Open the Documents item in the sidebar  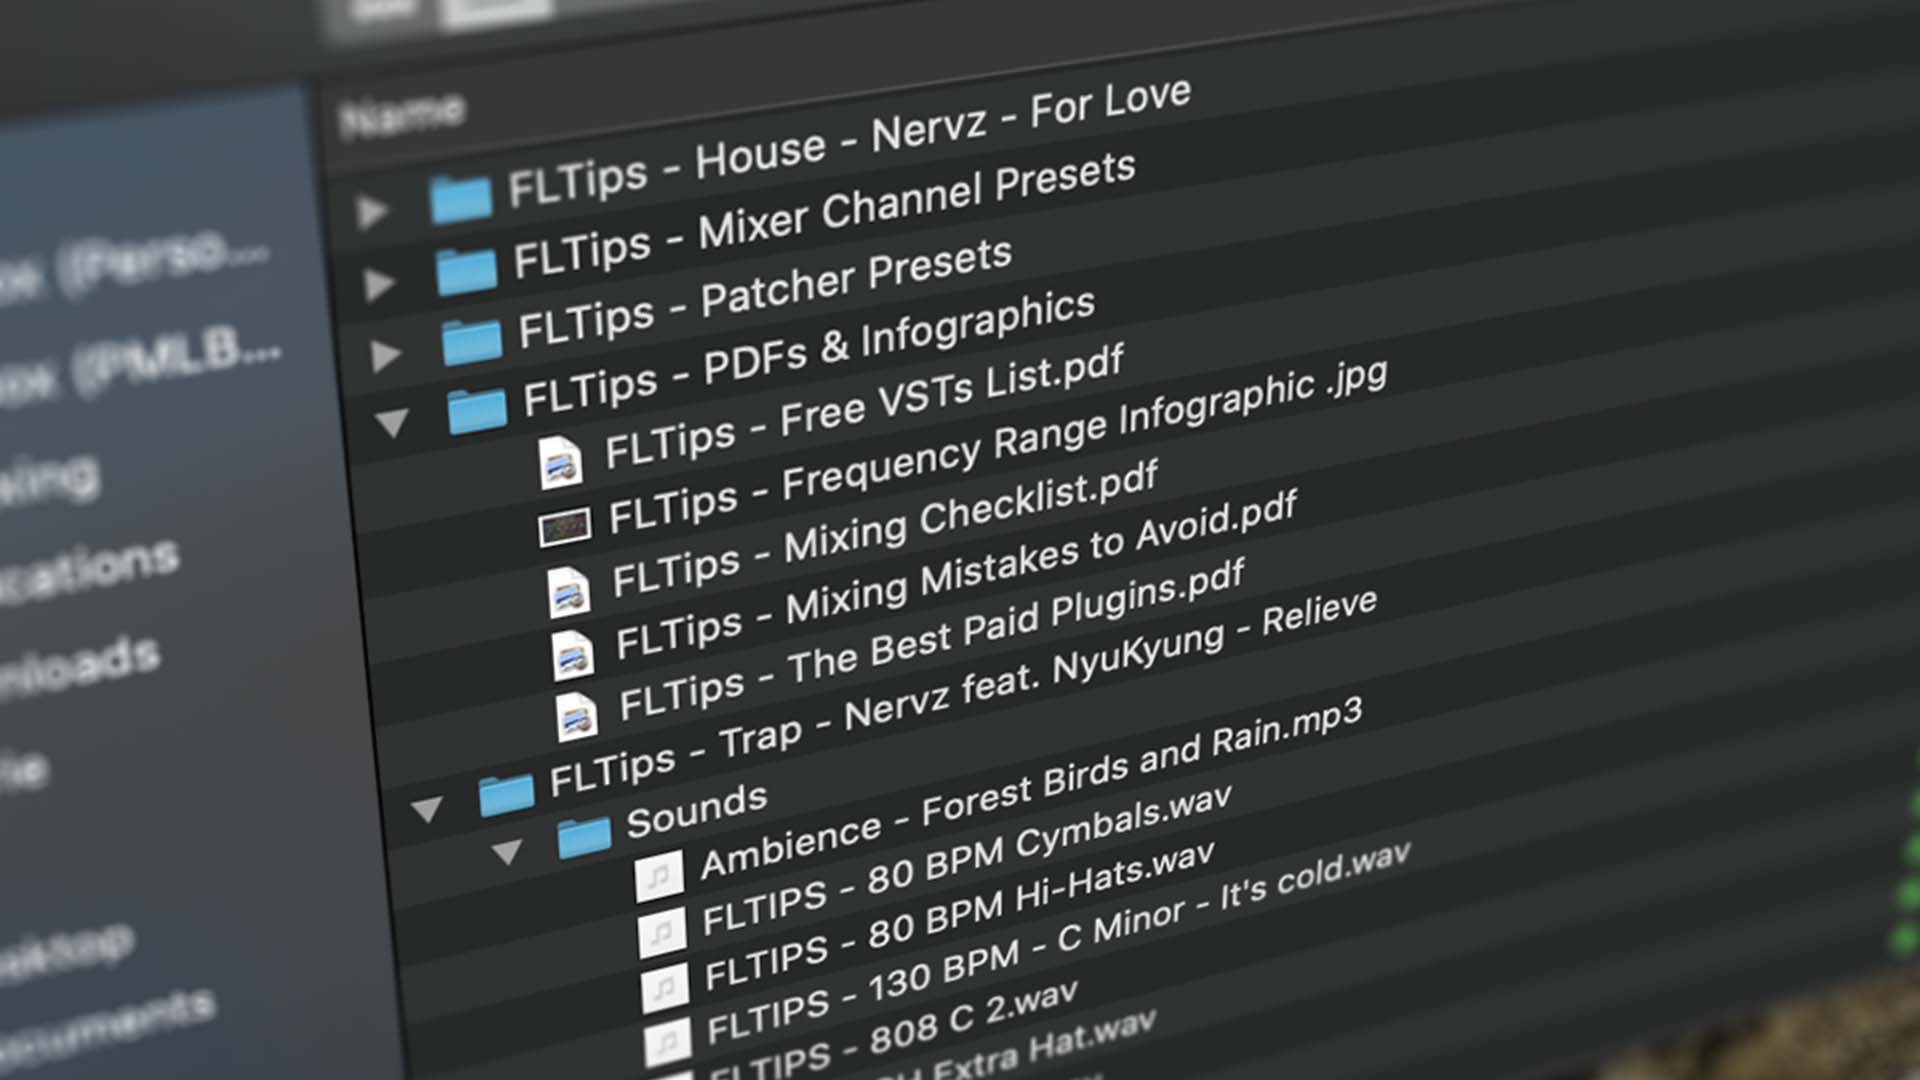pos(107,1027)
